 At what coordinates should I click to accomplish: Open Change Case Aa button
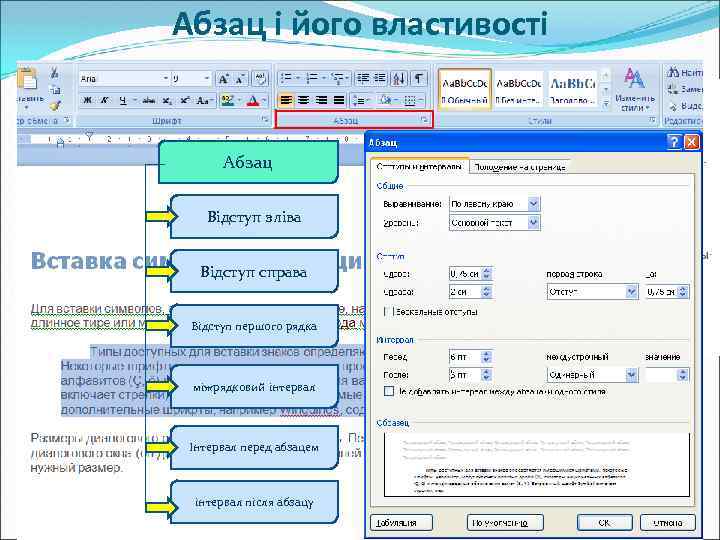(203, 100)
